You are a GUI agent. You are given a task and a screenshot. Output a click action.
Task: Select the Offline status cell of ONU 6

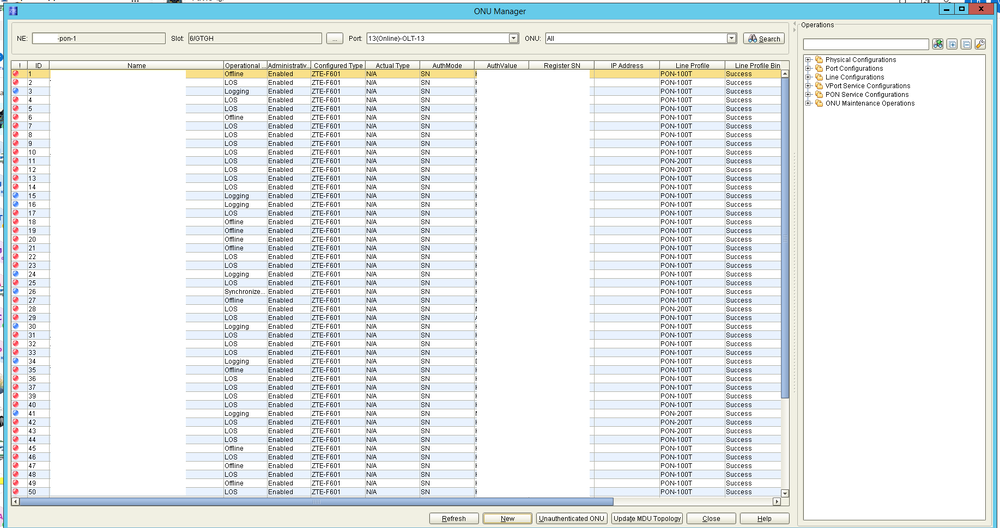[x=245, y=117]
